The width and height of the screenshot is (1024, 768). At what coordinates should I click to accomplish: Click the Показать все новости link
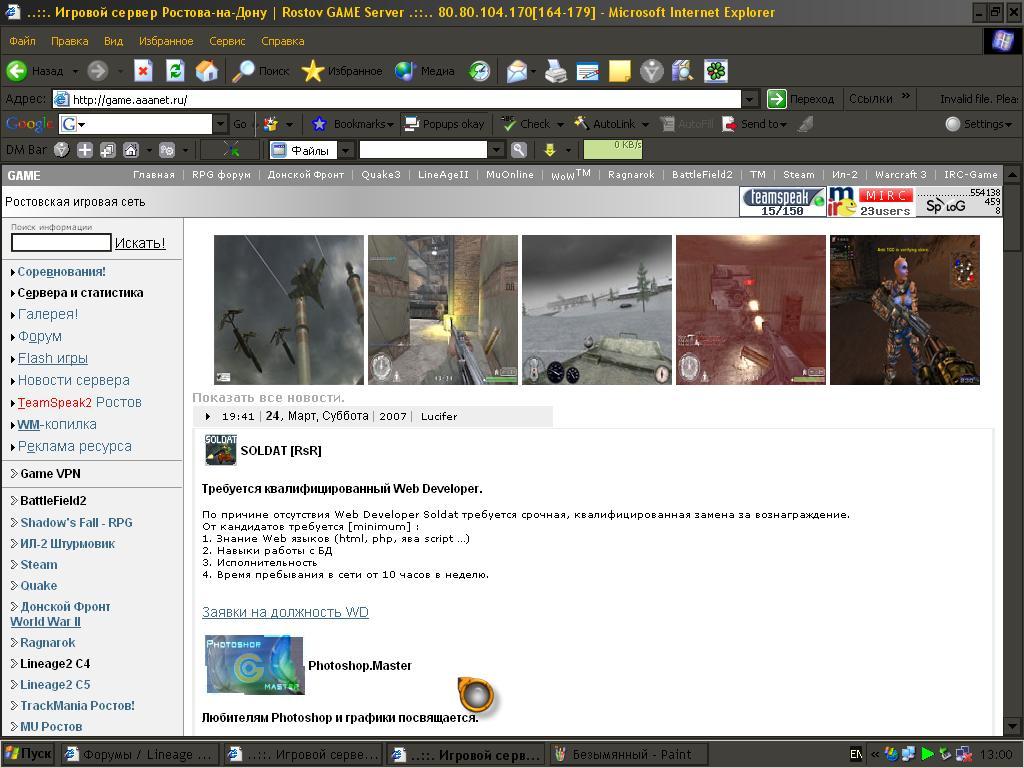coord(268,397)
